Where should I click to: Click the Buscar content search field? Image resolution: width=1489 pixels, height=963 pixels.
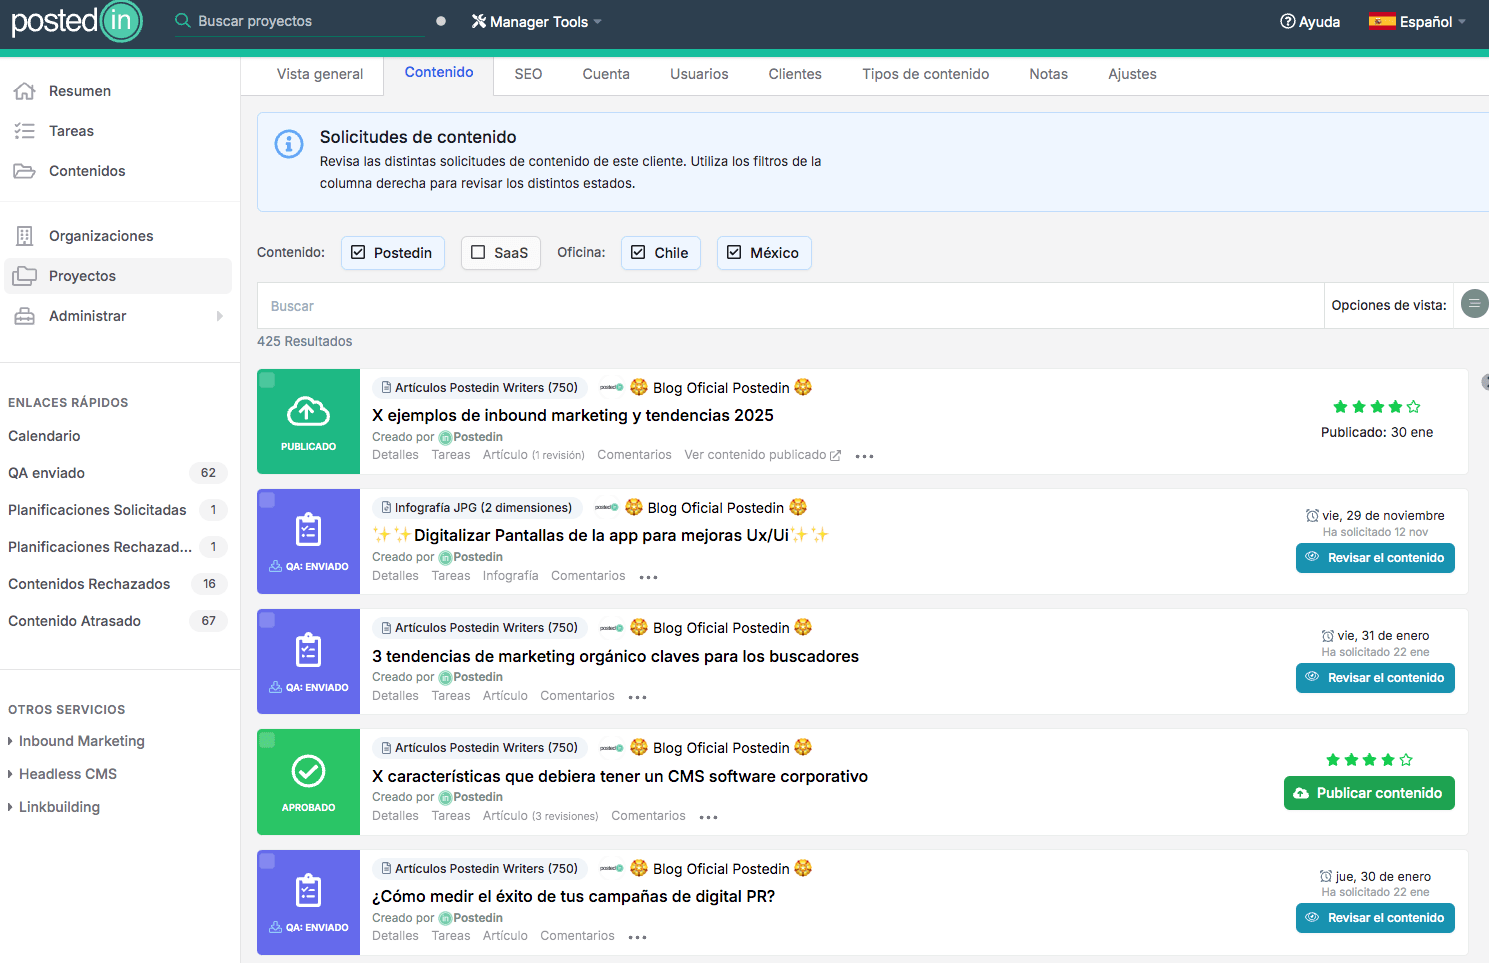point(790,306)
